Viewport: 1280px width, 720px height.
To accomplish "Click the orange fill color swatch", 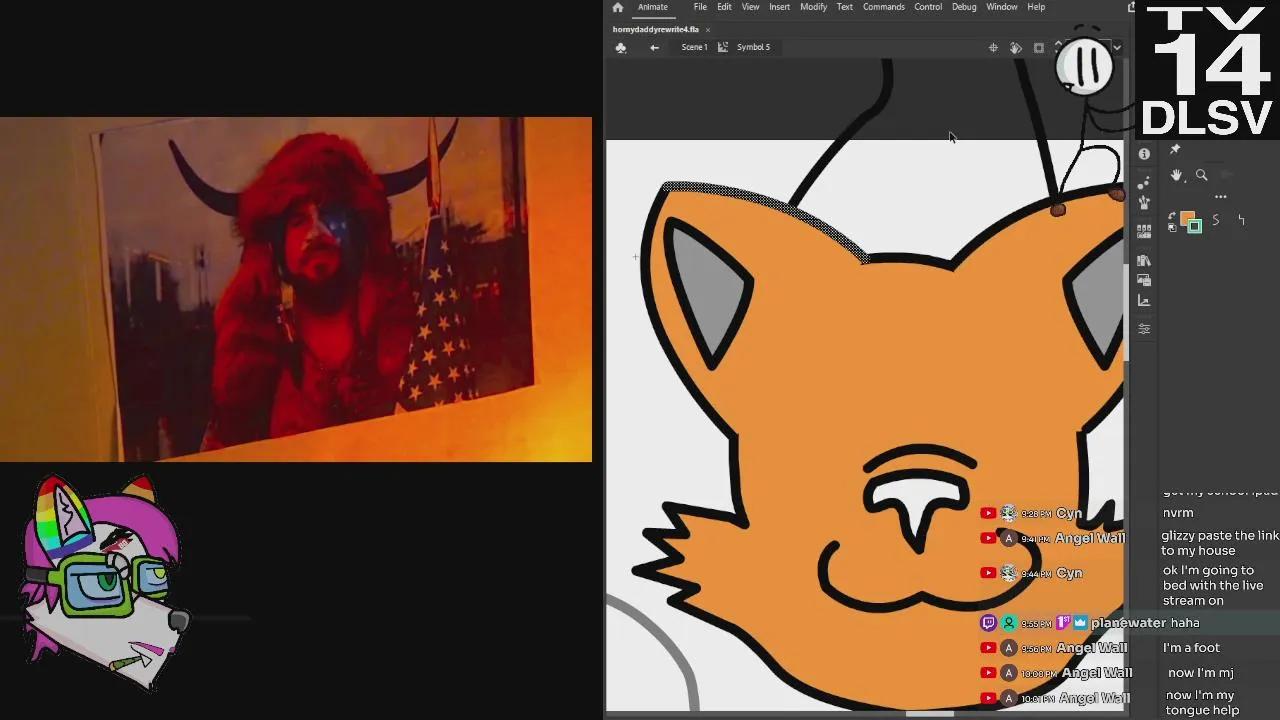I will (1186, 218).
